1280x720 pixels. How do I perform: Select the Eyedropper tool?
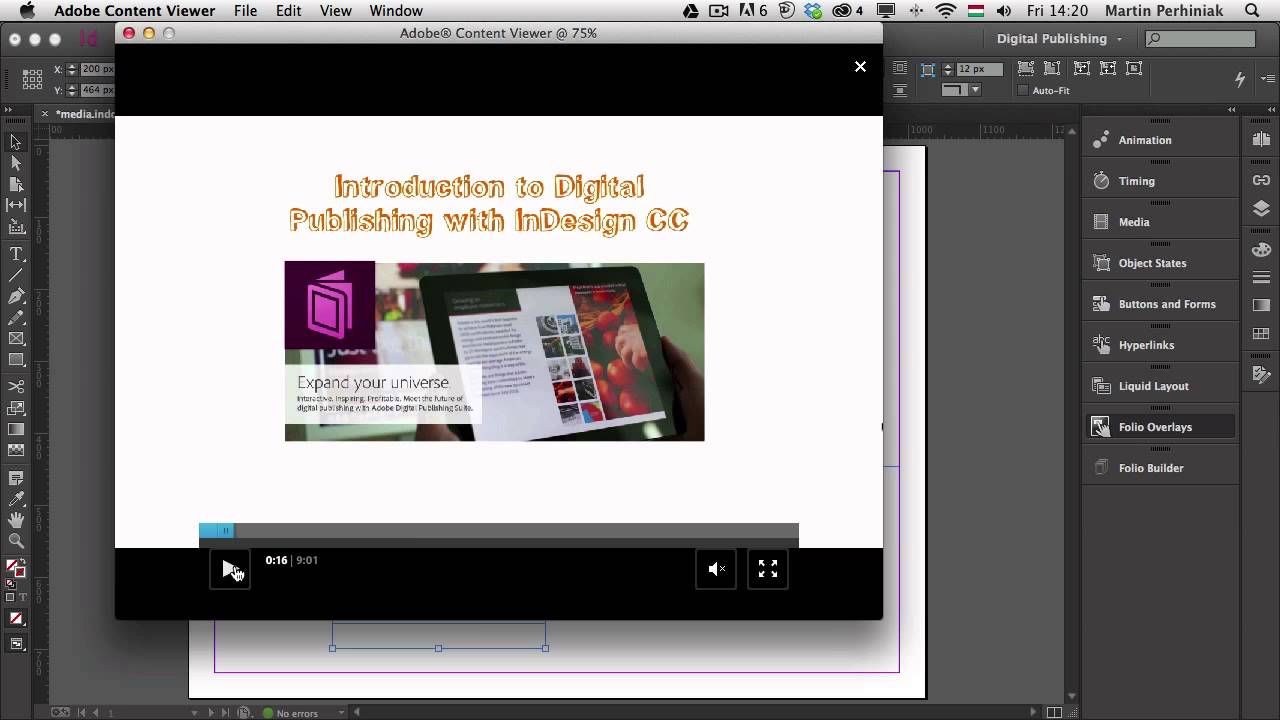click(x=16, y=499)
